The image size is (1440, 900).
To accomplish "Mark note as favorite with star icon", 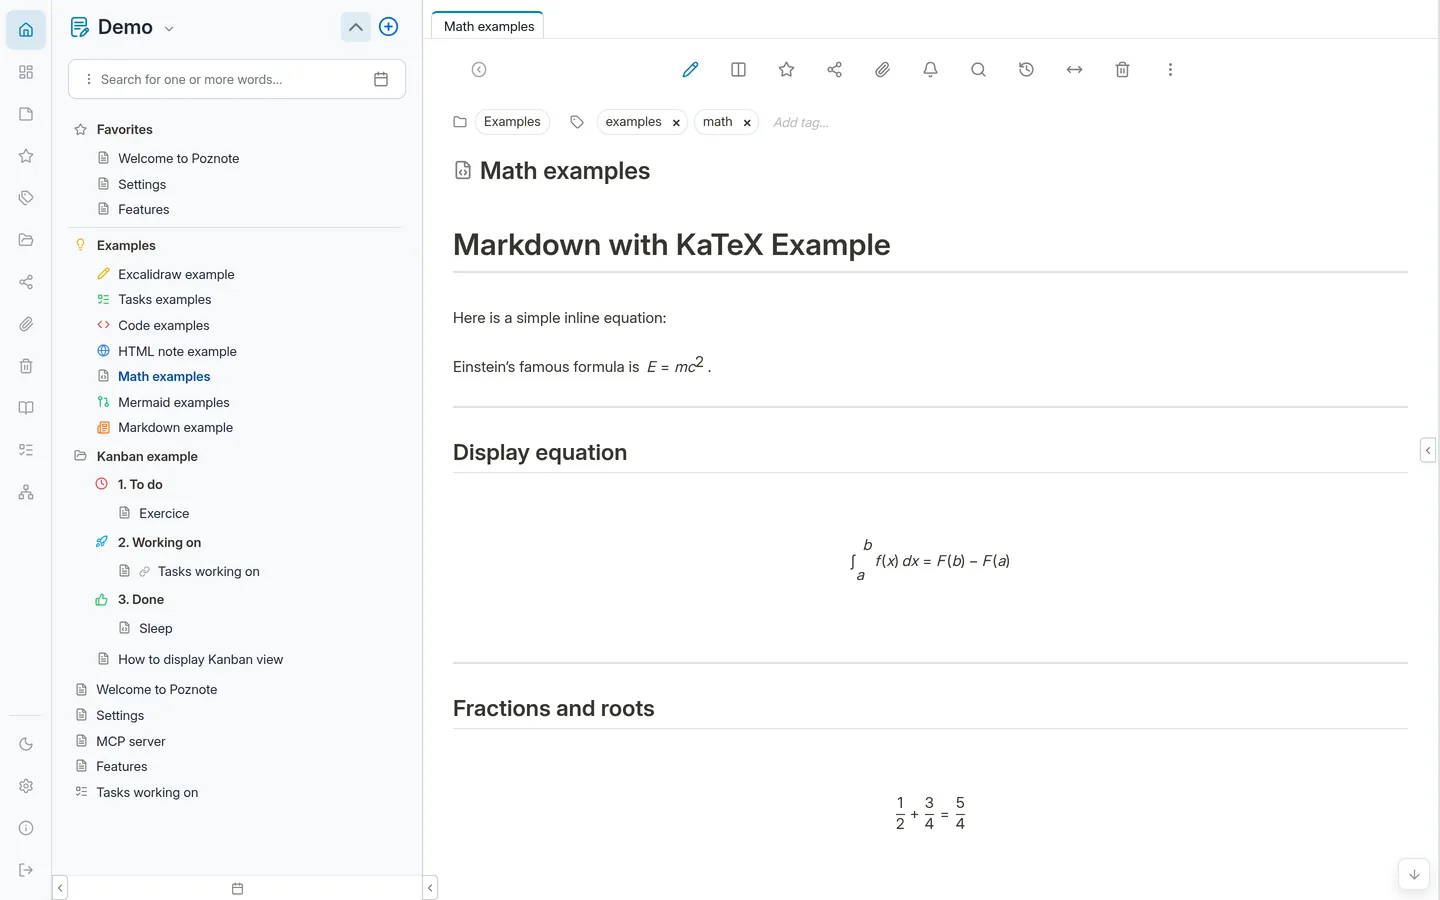I will click(786, 70).
